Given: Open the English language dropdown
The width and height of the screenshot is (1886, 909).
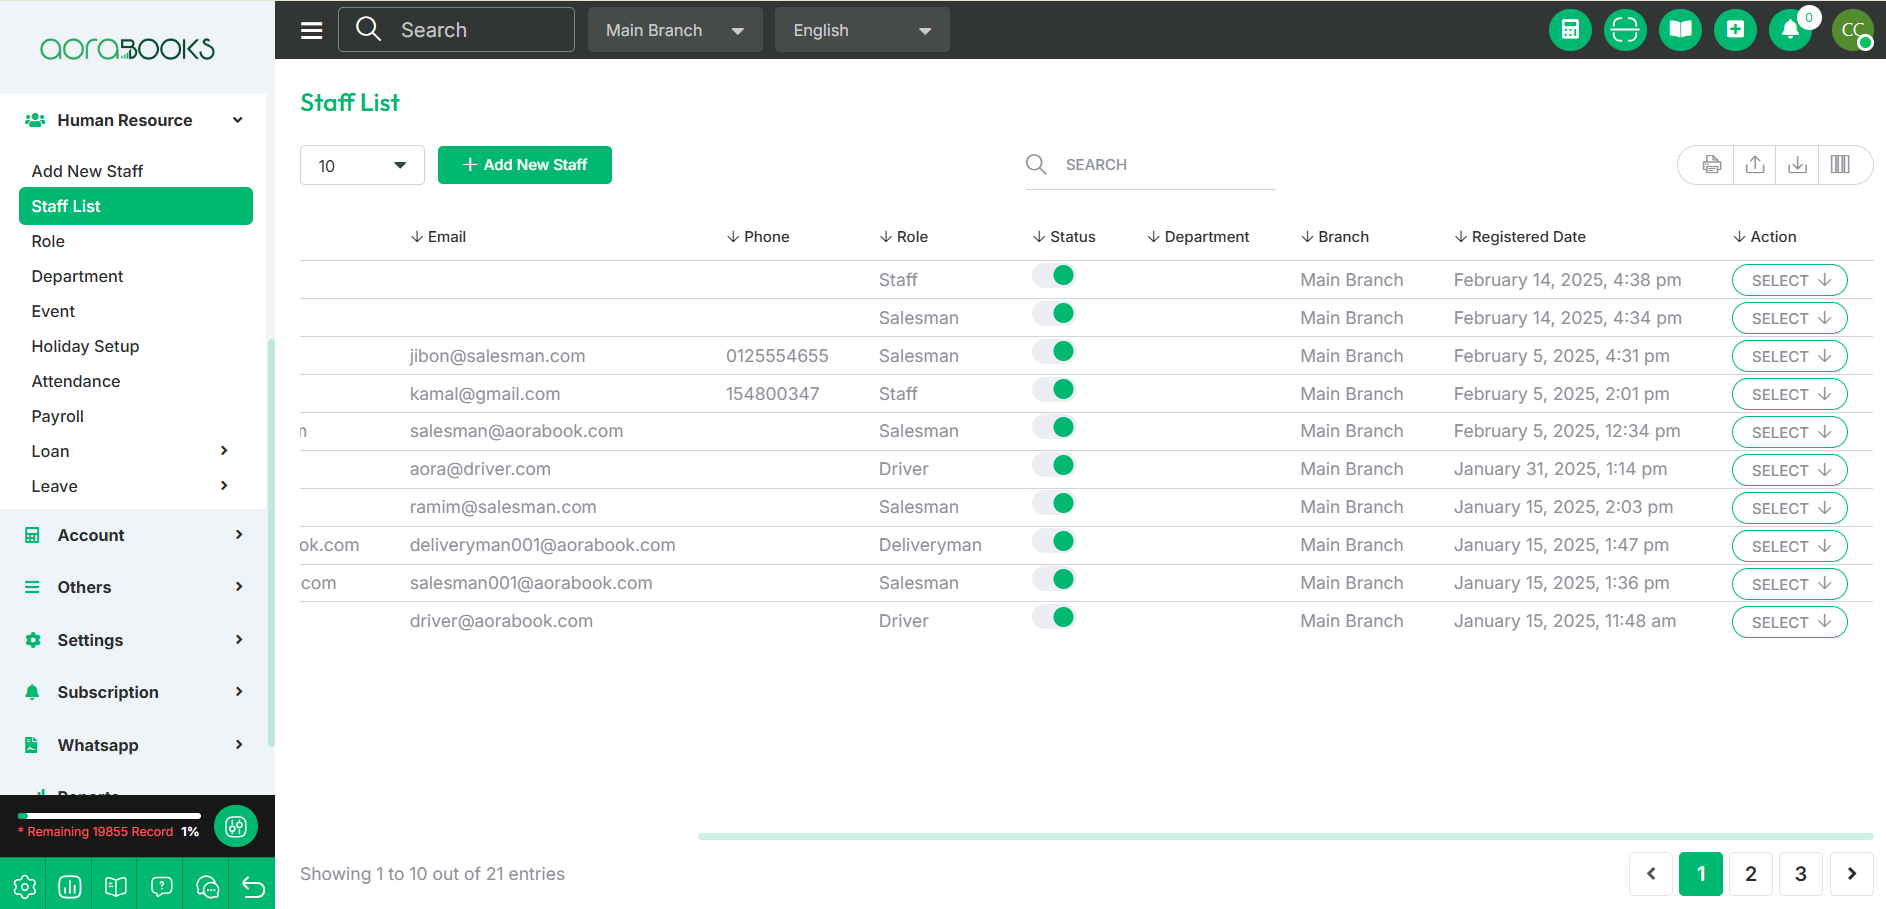Looking at the screenshot, I should click(862, 30).
